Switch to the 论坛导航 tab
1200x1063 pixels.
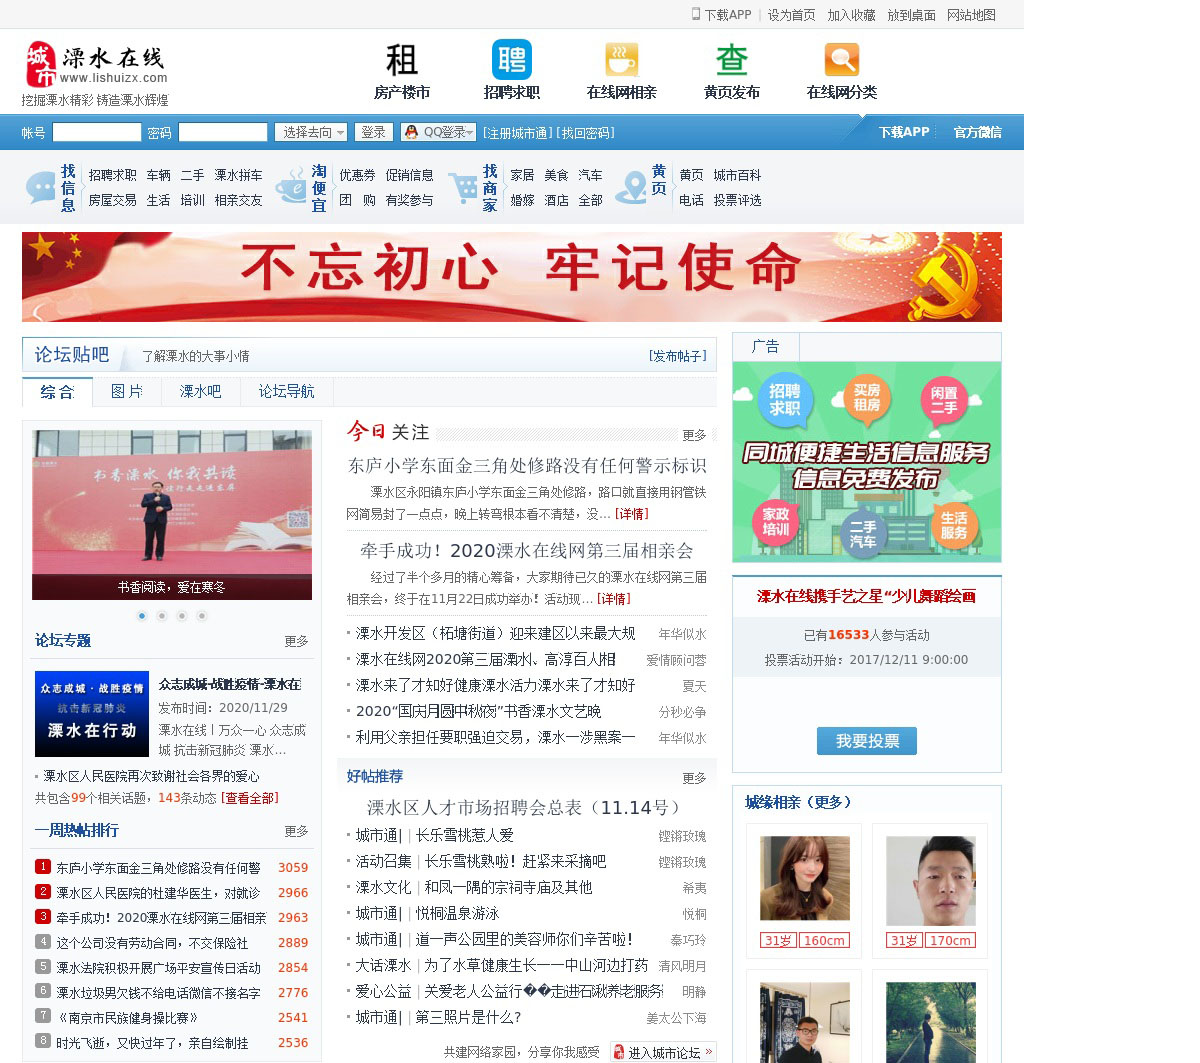point(287,392)
